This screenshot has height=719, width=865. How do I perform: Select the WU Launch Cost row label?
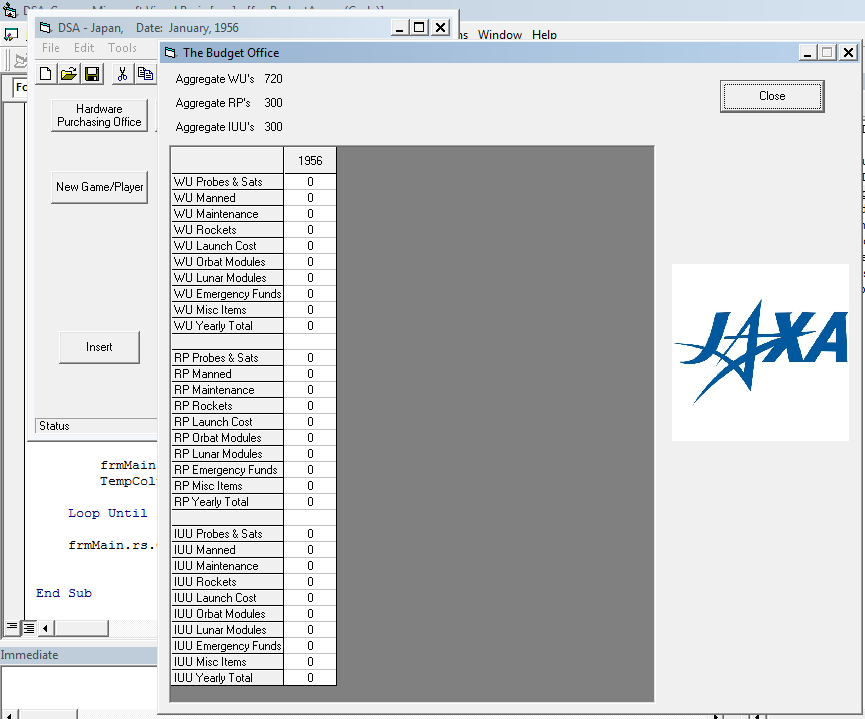[227, 246]
